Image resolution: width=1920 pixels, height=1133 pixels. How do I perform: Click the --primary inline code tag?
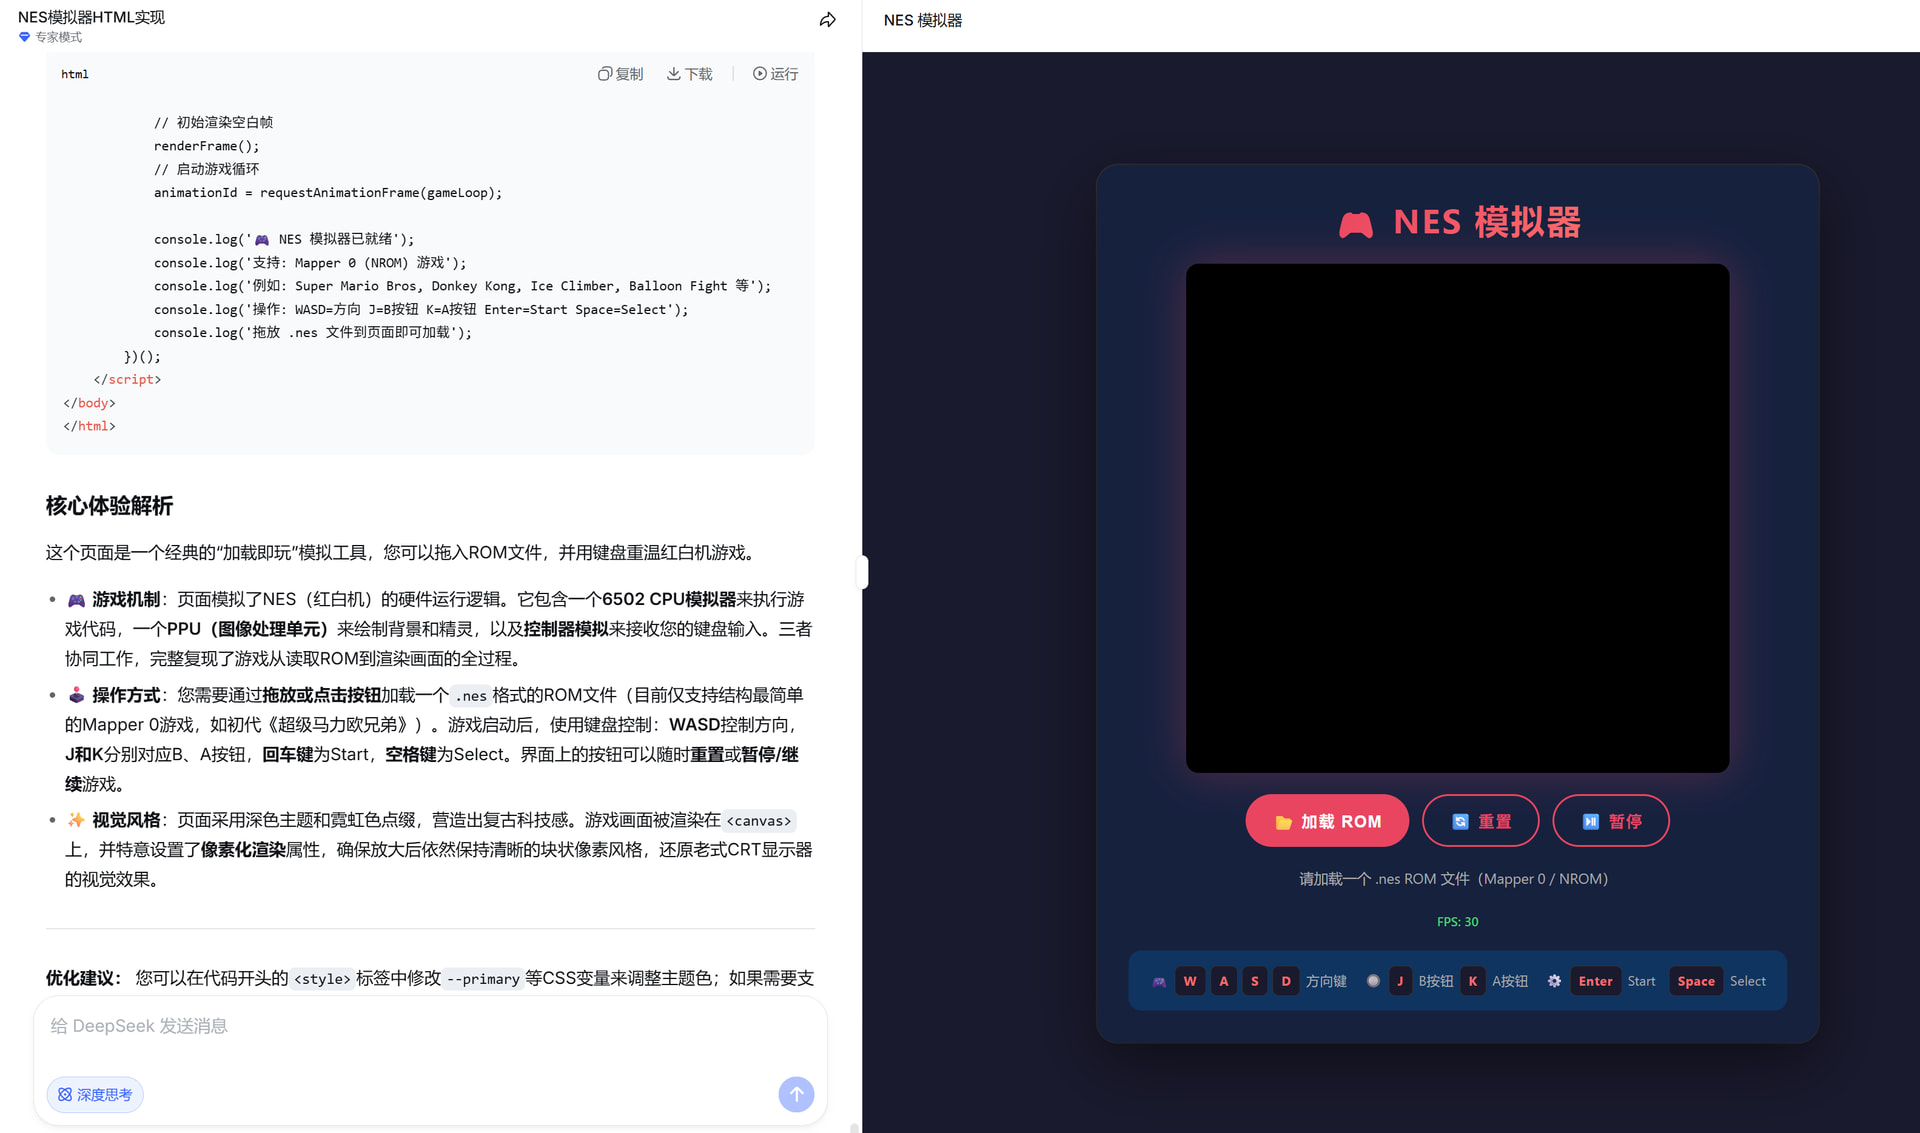click(483, 979)
